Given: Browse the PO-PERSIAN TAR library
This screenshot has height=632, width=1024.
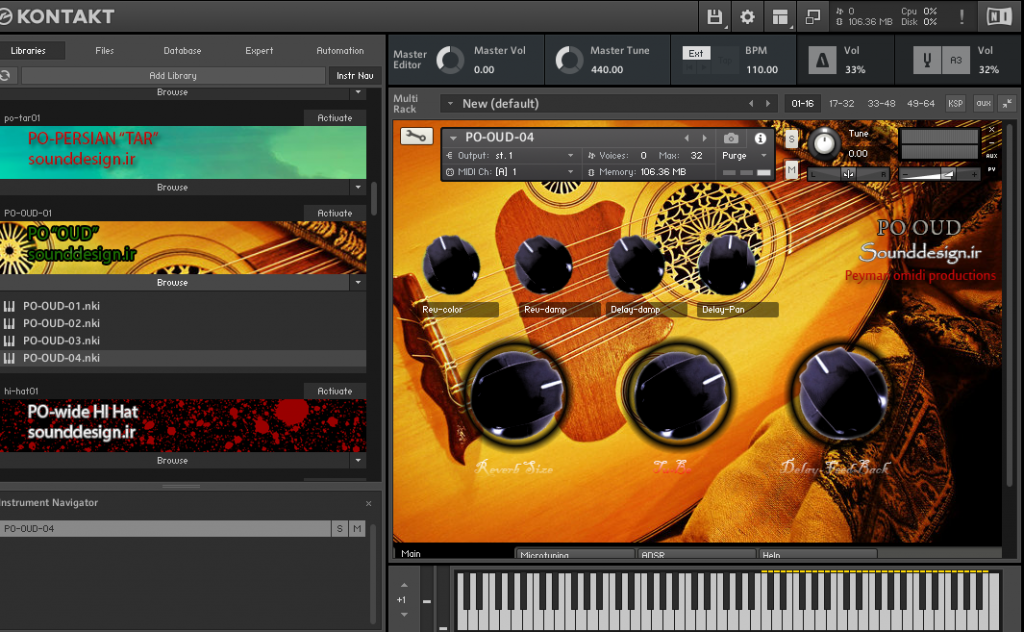Looking at the screenshot, I should point(172,187).
